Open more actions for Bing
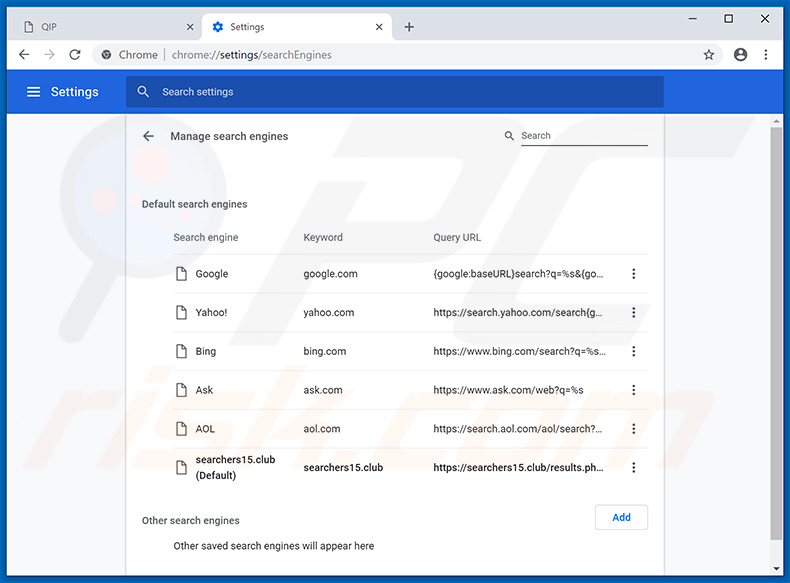This screenshot has width=790, height=583. pyautogui.click(x=633, y=351)
